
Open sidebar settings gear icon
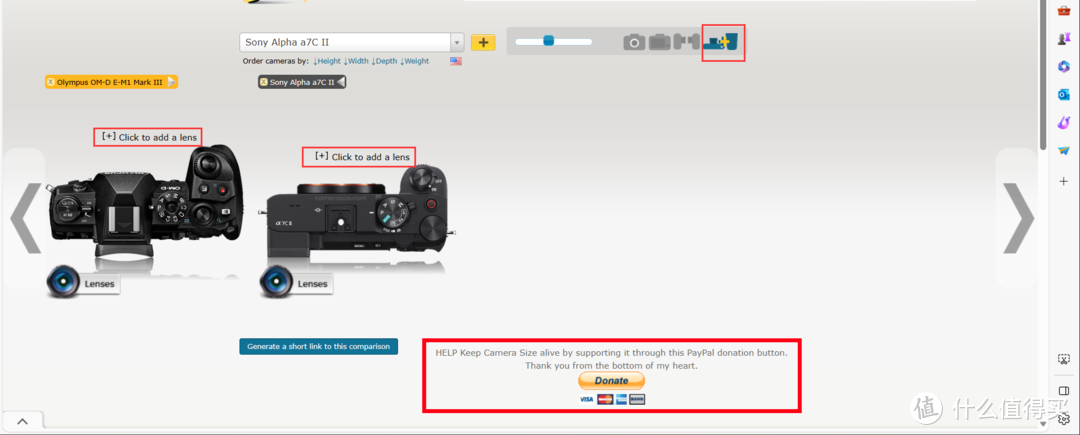1066,420
